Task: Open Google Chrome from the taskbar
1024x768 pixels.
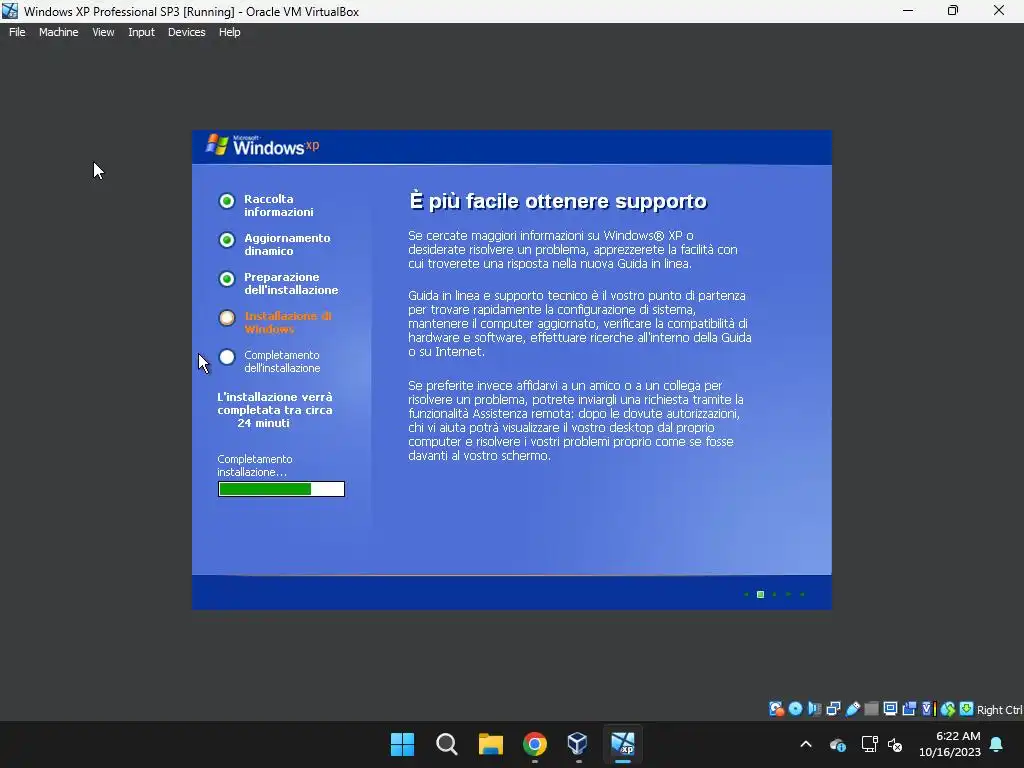Action: 535,744
